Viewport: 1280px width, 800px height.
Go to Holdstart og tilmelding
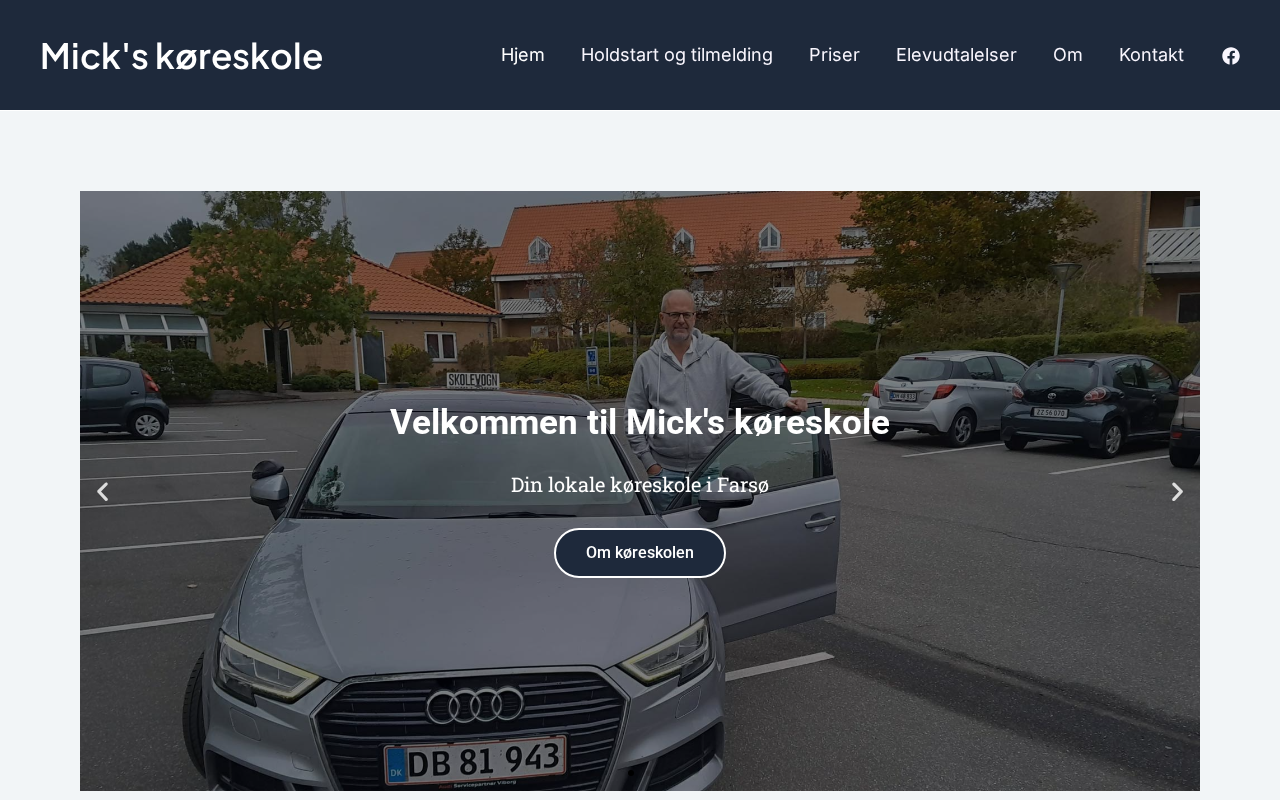pyautogui.click(x=677, y=55)
